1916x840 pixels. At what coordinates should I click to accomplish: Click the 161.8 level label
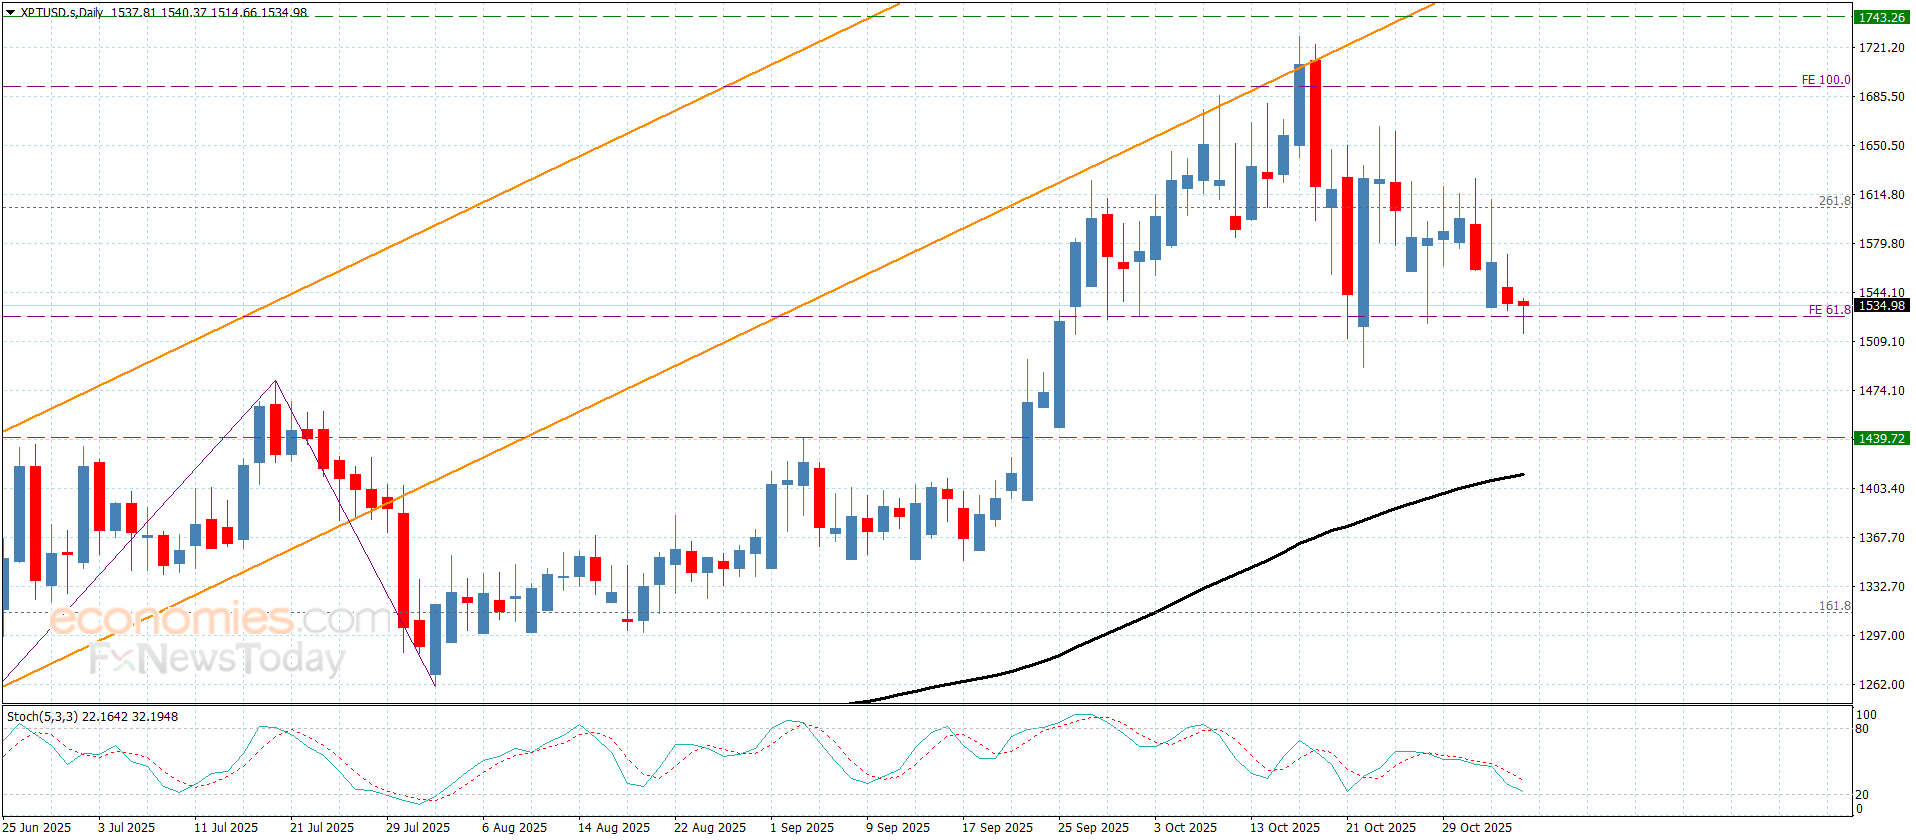(x=1834, y=606)
